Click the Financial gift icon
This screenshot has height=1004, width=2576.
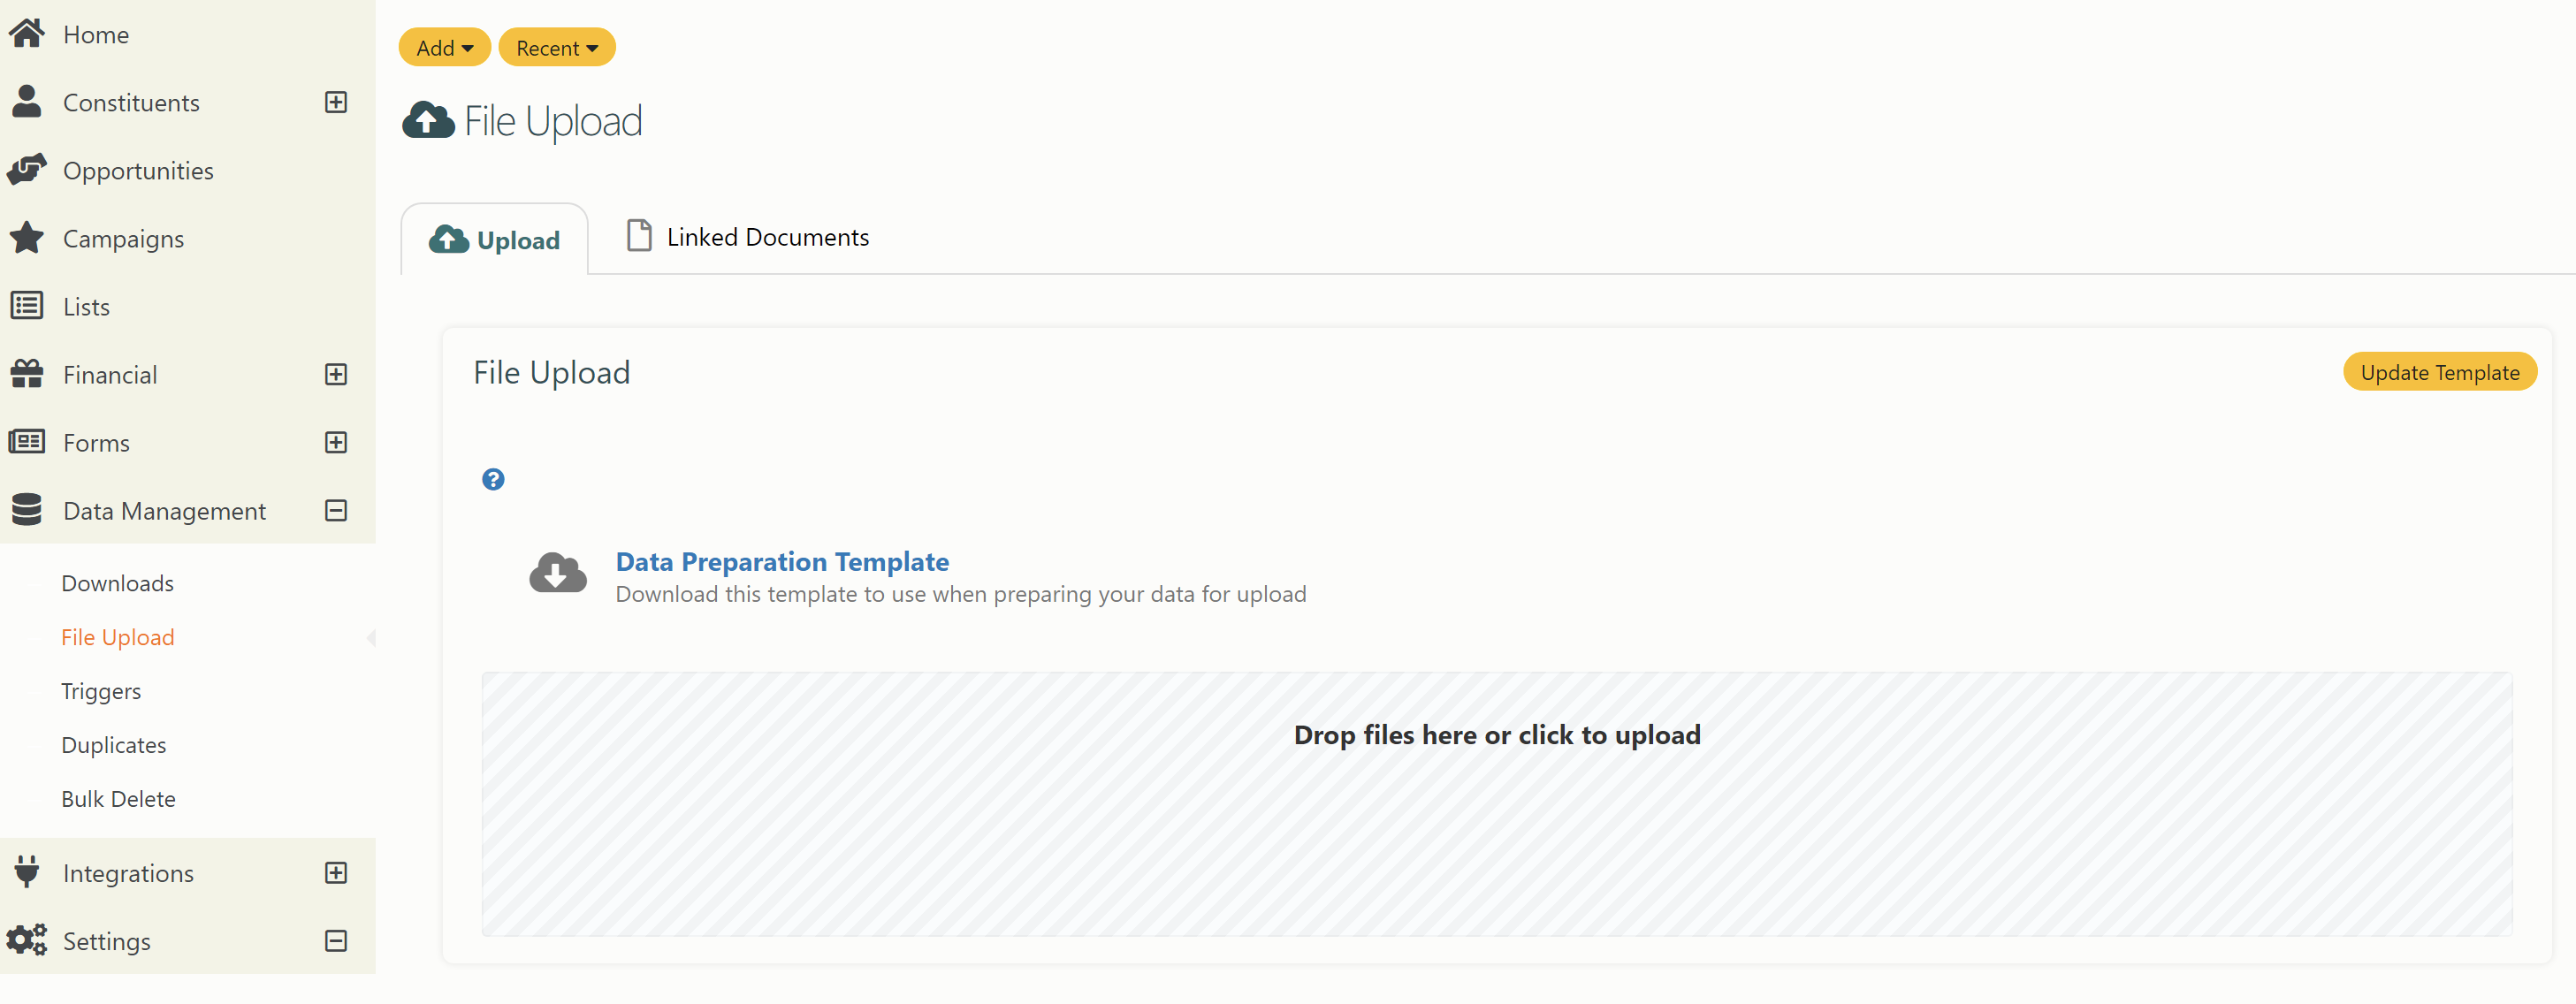(x=27, y=374)
